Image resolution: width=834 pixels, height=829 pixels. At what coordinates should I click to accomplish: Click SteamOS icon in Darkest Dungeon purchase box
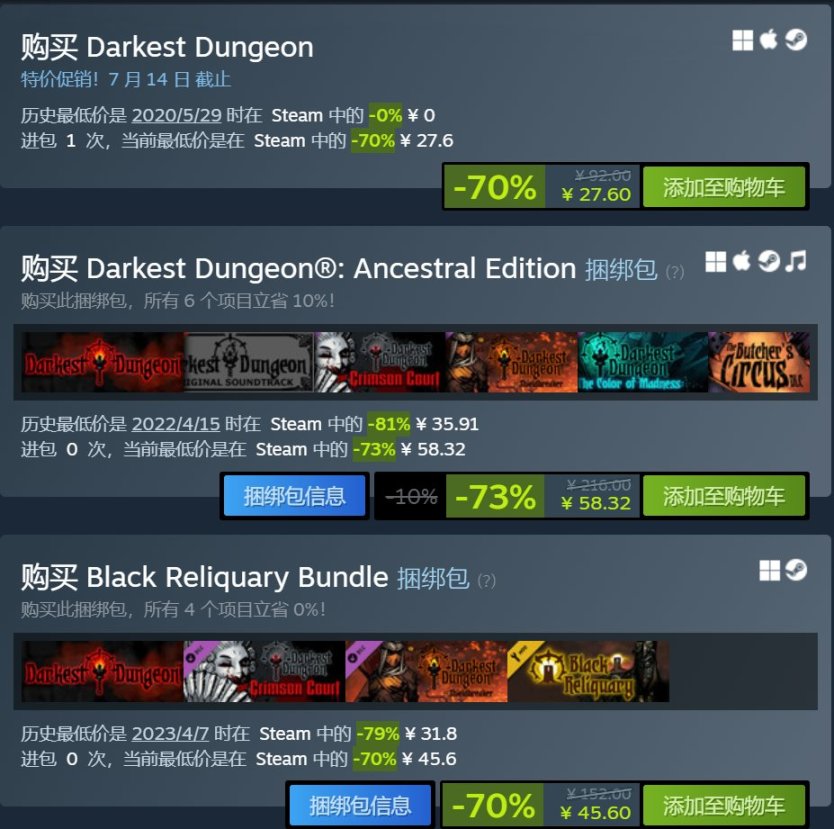coord(796,40)
